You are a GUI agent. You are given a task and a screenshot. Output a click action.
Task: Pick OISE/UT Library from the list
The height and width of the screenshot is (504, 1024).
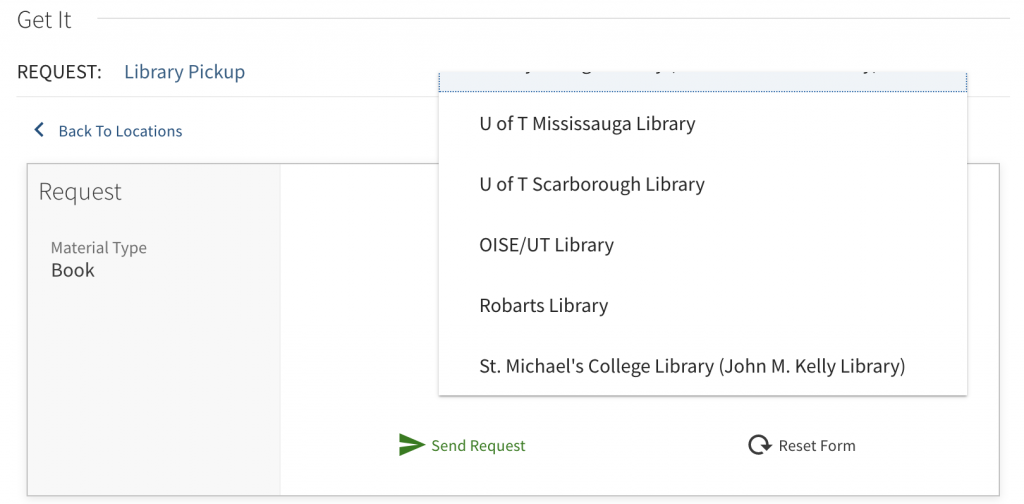pyautogui.click(x=546, y=245)
